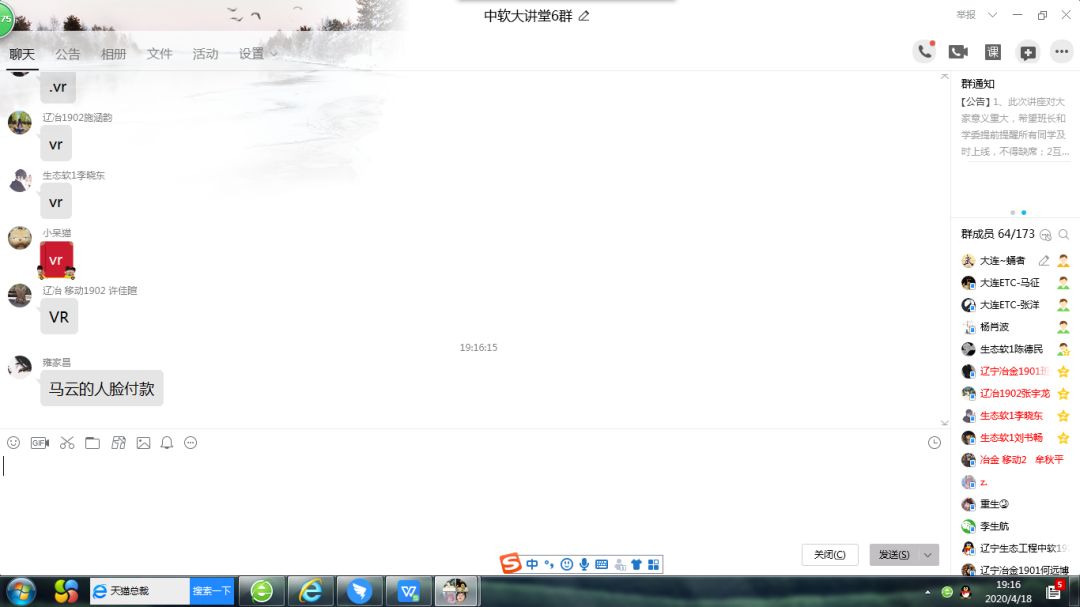Search group members with the magnifier icon

(1064, 234)
